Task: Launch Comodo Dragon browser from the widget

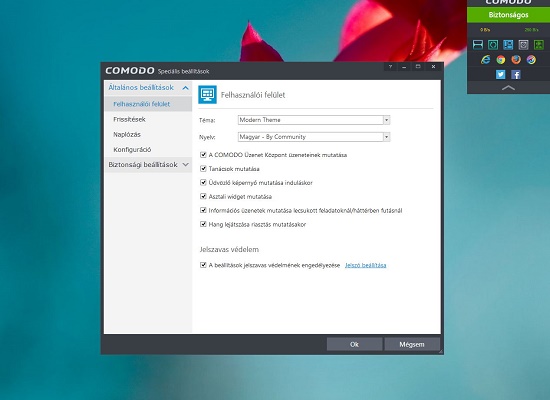Action: point(531,60)
